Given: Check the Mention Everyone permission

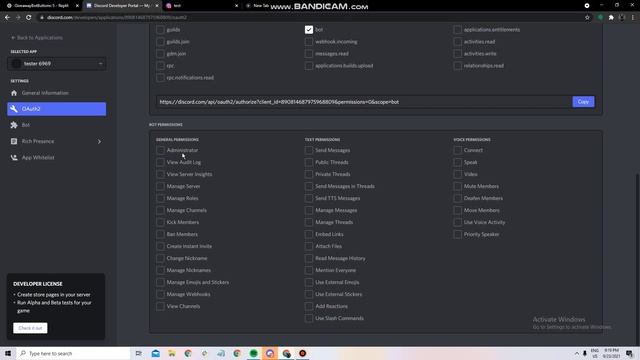Looking at the screenshot, I should coord(309,270).
